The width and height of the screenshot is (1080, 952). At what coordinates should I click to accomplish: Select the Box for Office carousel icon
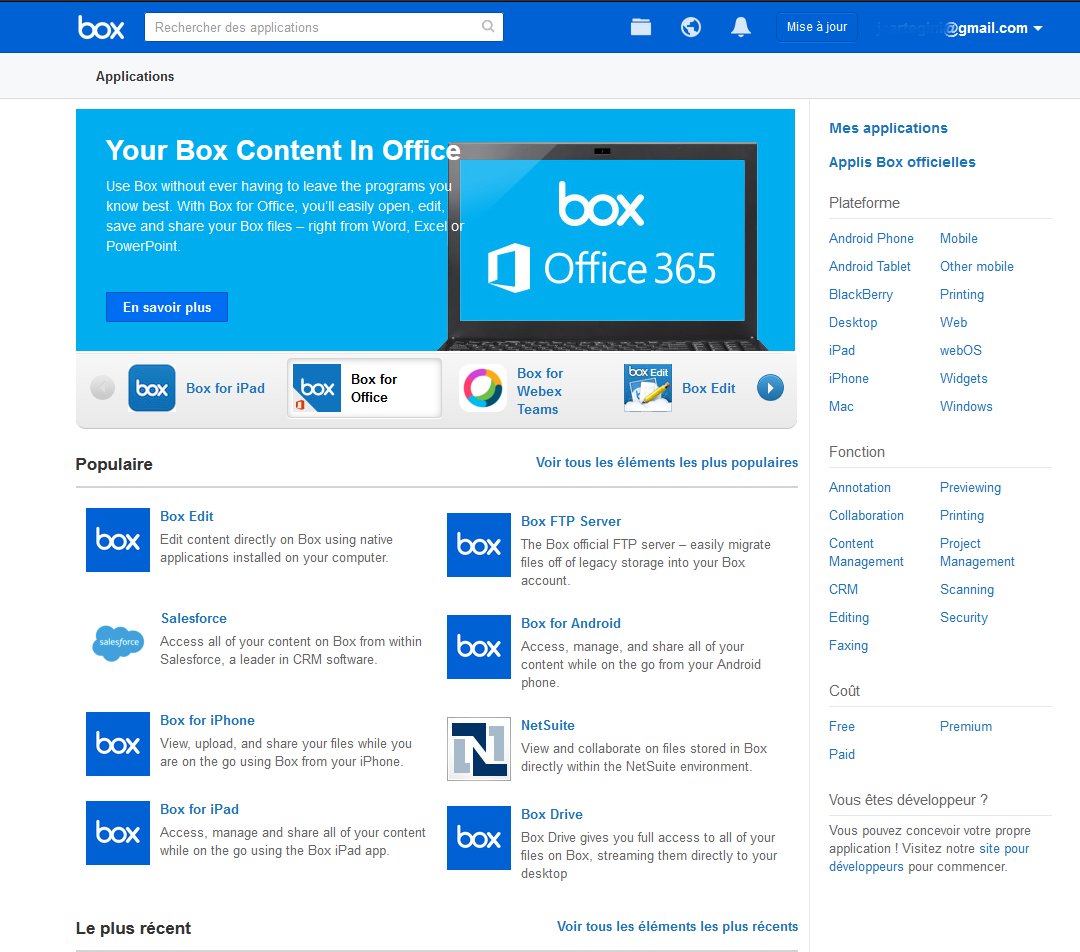coord(316,388)
